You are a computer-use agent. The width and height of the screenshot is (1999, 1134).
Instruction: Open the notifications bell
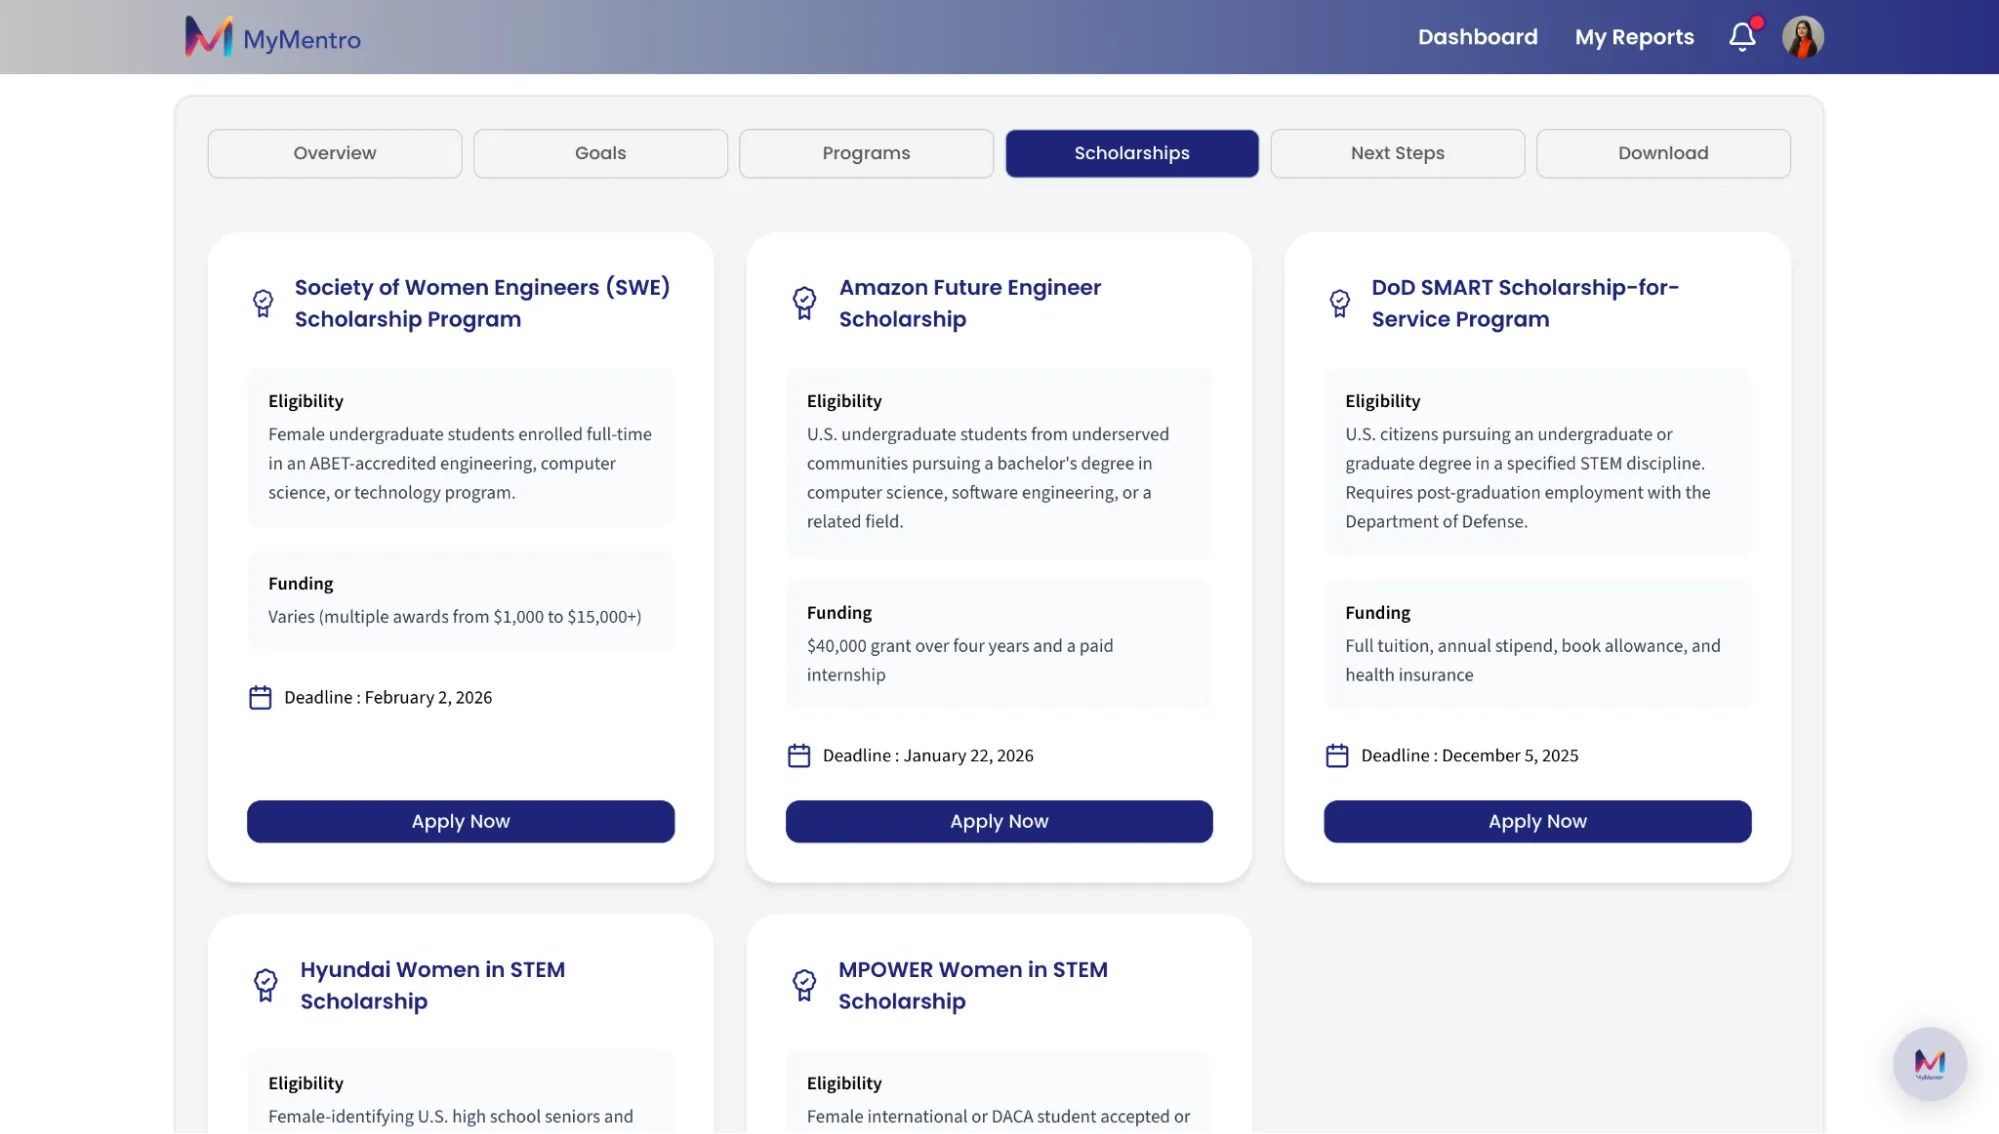[x=1742, y=37]
